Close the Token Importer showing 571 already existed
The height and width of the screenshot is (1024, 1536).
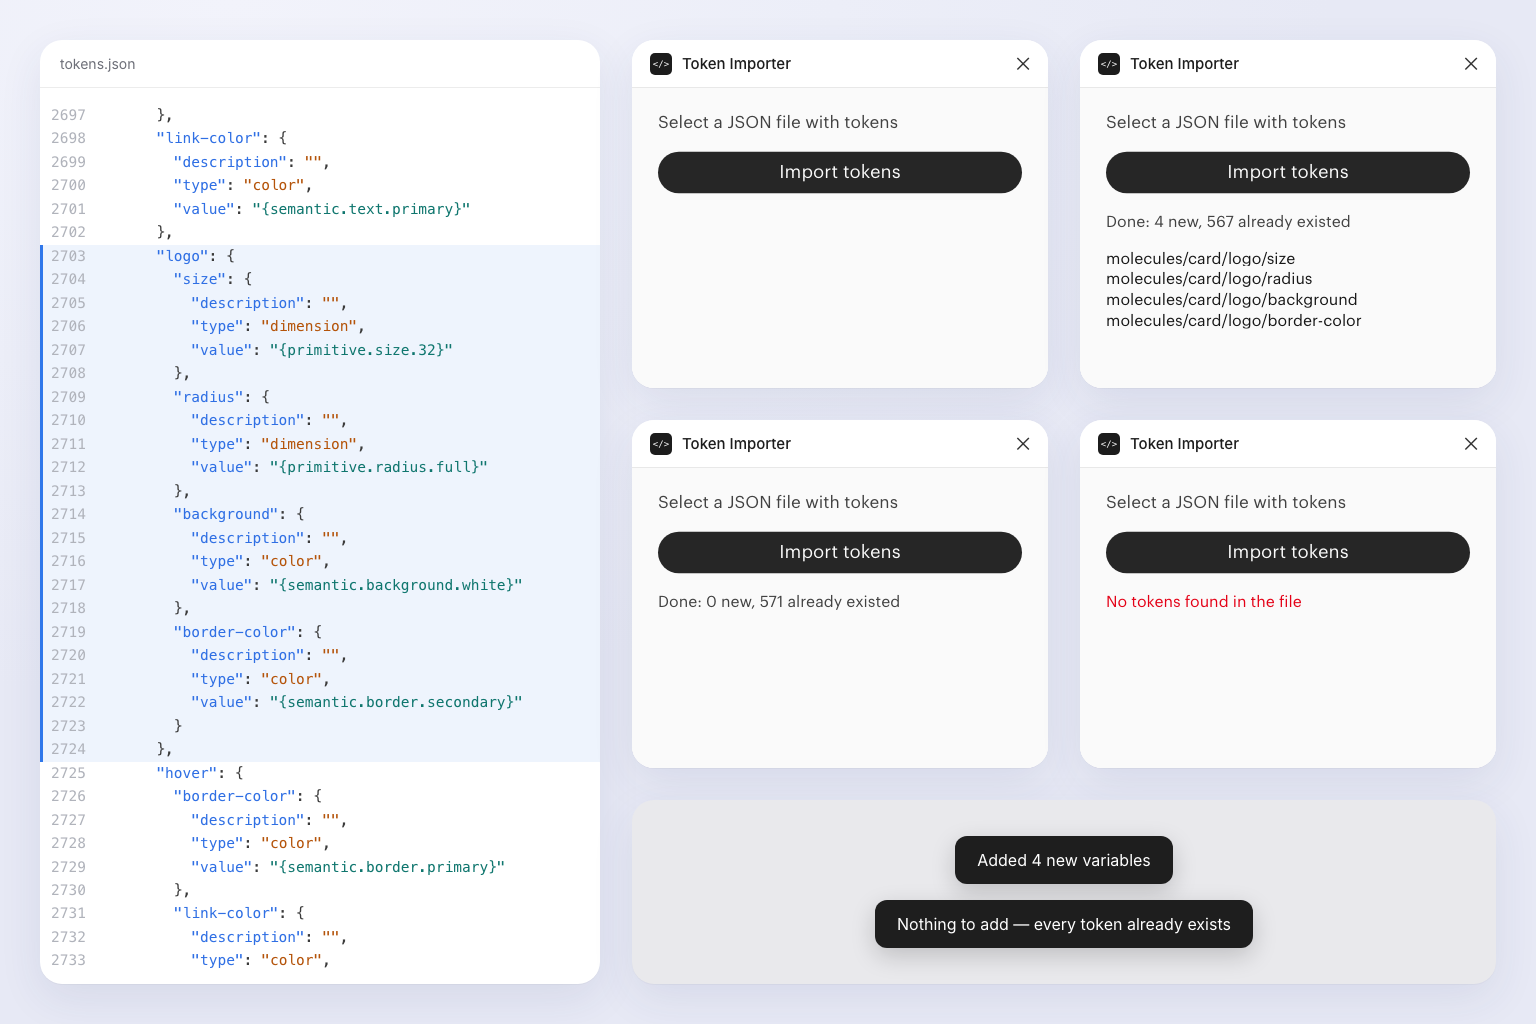click(x=1023, y=444)
